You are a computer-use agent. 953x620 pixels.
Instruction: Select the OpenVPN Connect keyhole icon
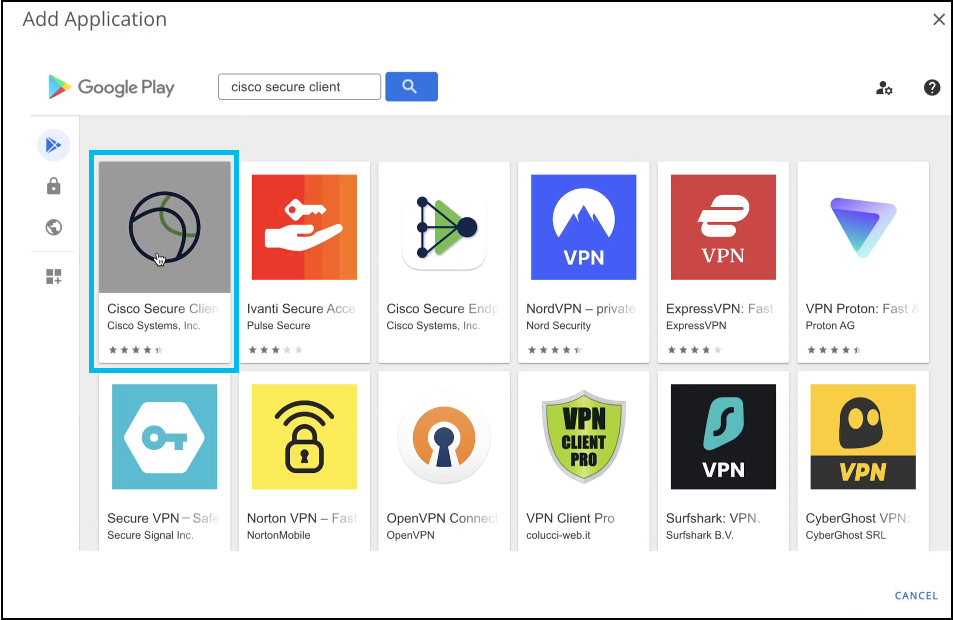point(444,436)
